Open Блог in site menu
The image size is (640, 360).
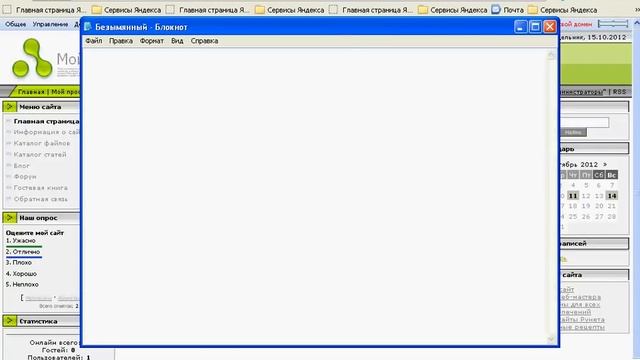point(21,166)
